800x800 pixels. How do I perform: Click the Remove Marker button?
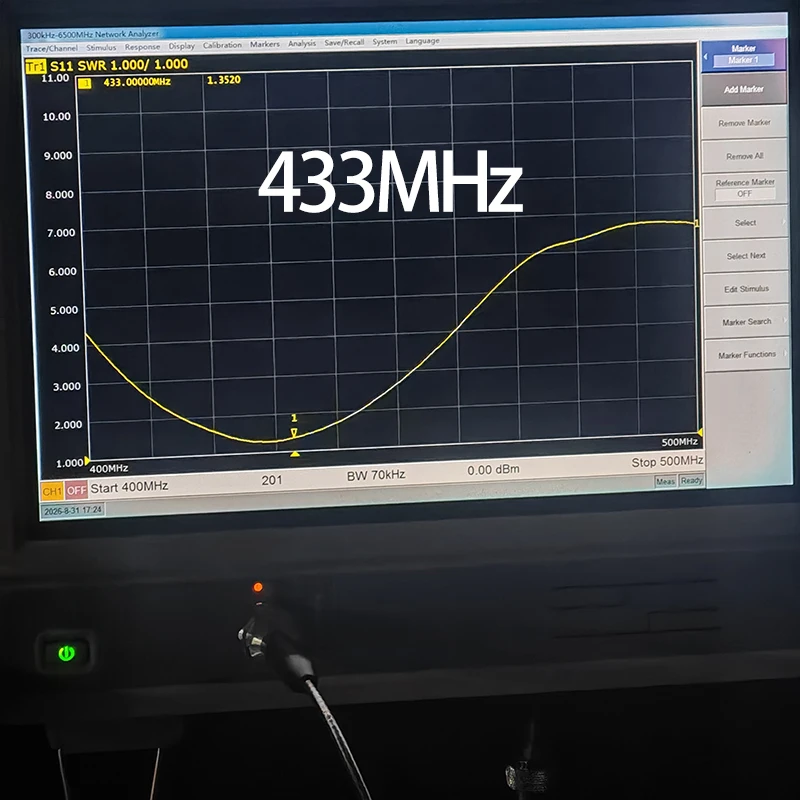pos(744,123)
